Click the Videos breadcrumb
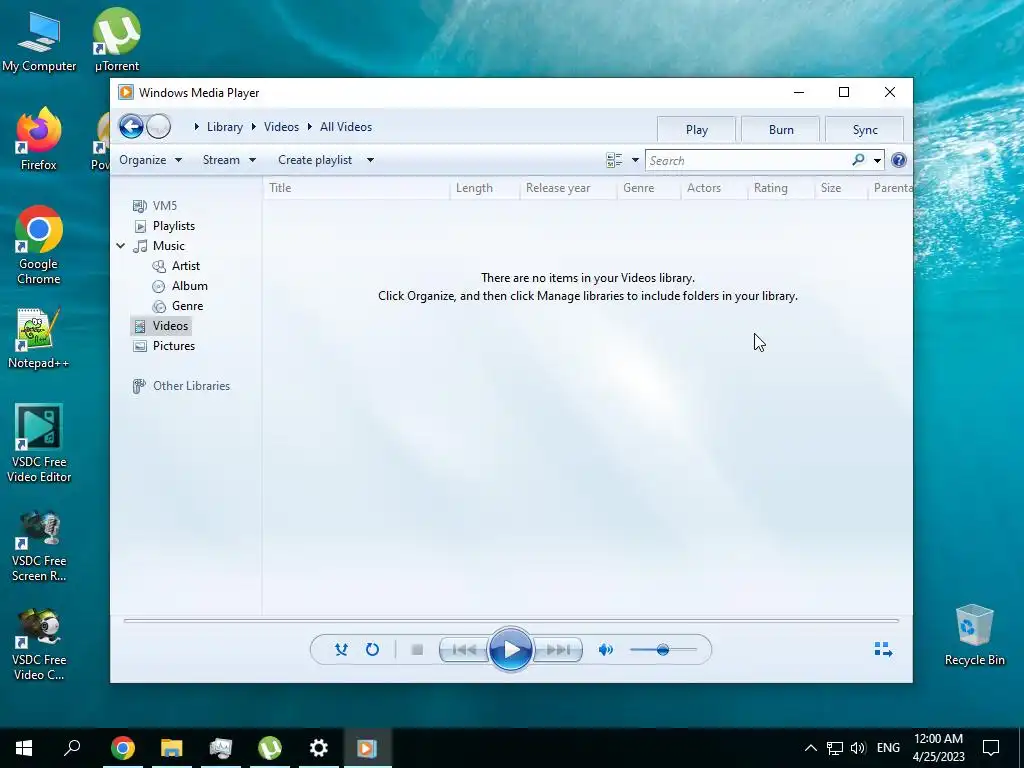Viewport: 1024px width, 768px height. [x=281, y=127]
